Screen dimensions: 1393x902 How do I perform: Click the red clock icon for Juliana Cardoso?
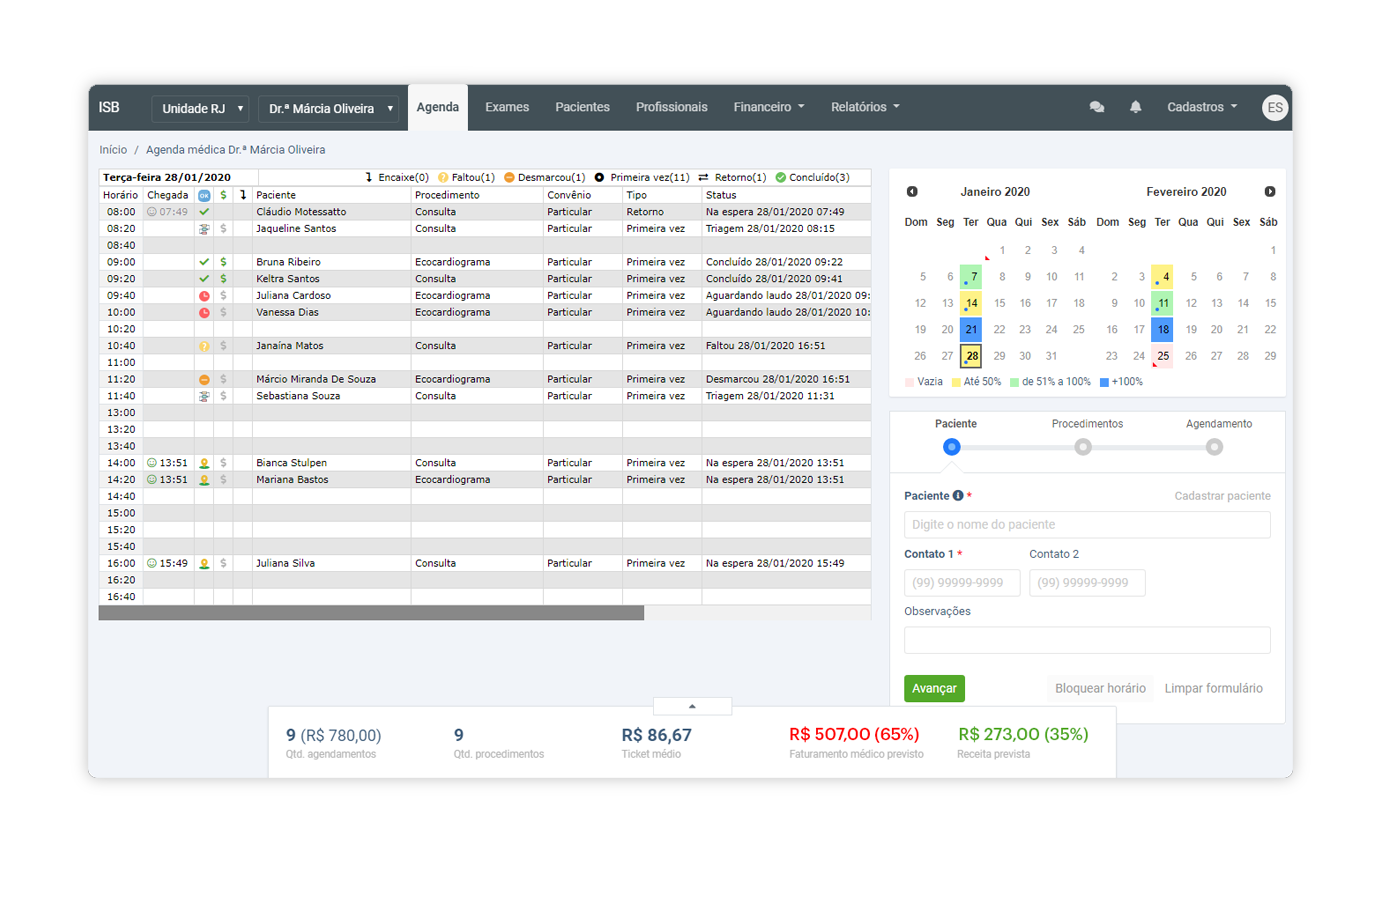click(204, 296)
